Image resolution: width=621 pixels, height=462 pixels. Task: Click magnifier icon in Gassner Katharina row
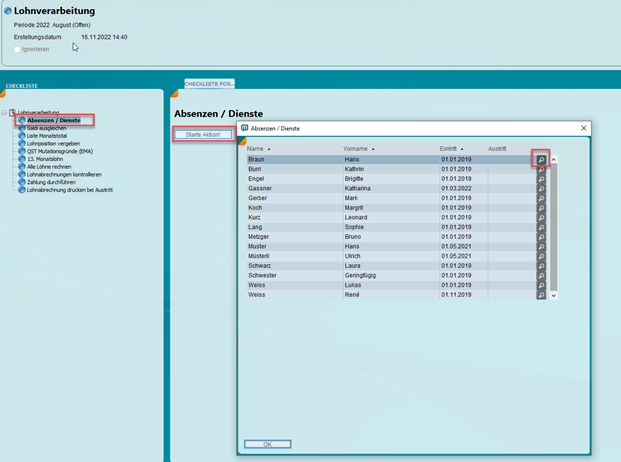541,188
